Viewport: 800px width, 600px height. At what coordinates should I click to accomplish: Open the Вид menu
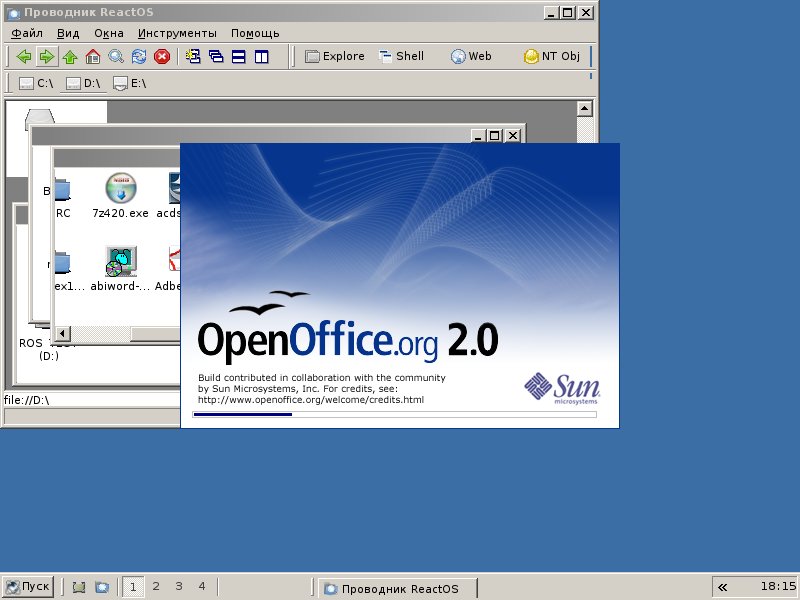pos(68,33)
